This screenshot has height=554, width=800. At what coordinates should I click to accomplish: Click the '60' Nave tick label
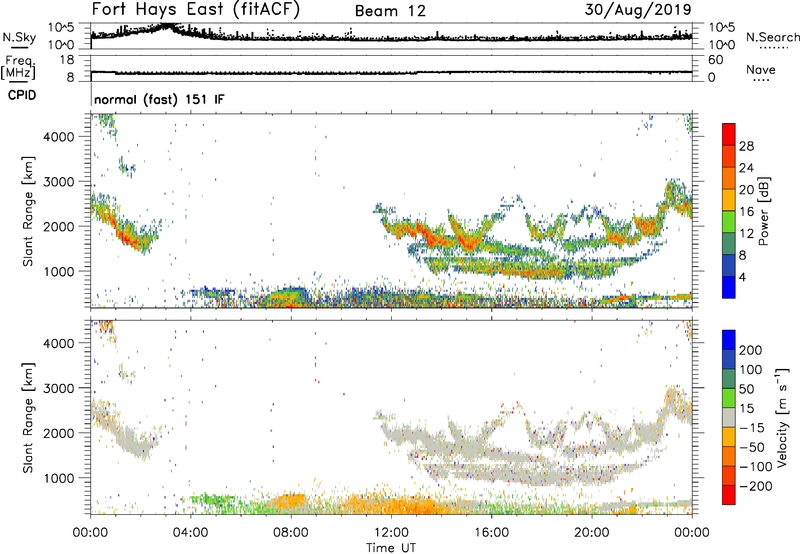click(715, 60)
